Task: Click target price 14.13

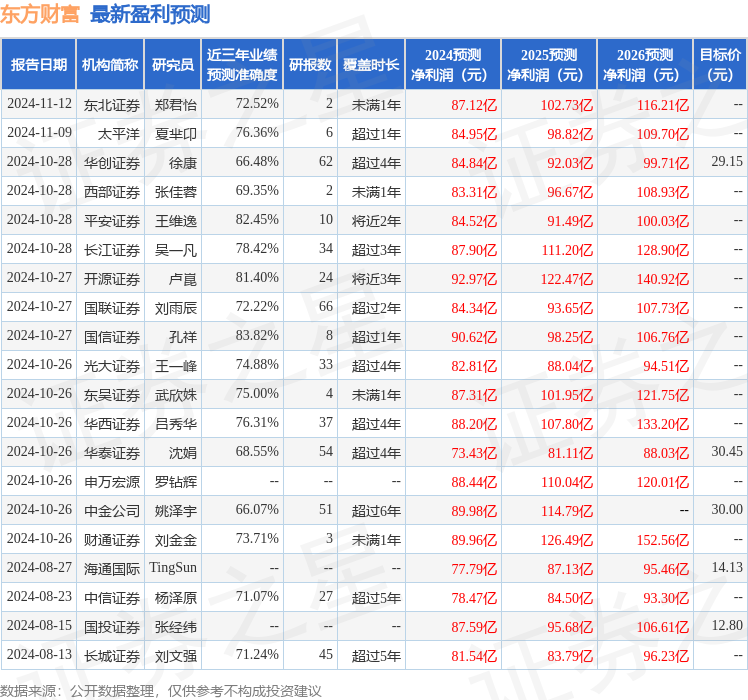Action: [727, 567]
